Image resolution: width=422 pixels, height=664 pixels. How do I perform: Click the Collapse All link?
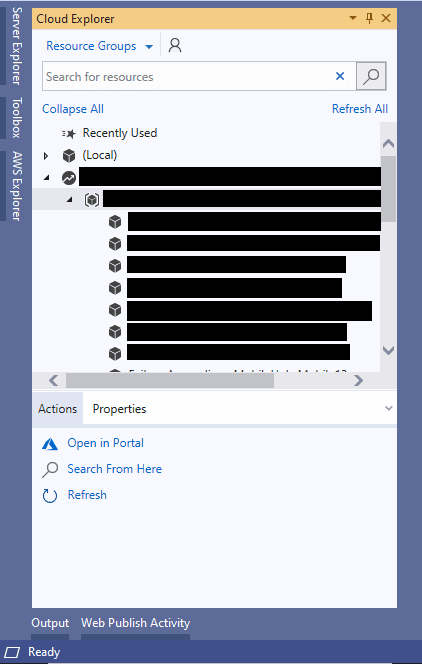coord(73,109)
